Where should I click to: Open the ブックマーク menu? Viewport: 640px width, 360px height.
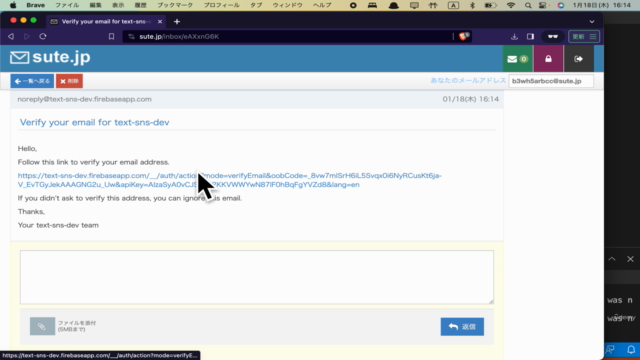175,5
